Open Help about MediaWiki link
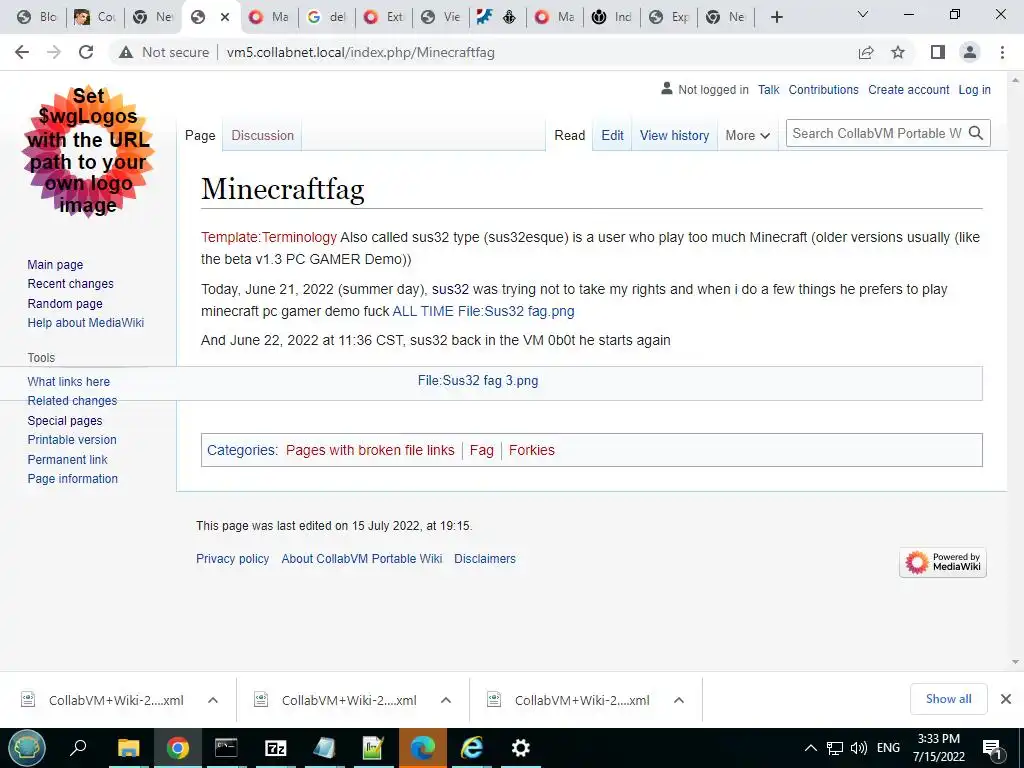Image resolution: width=1024 pixels, height=768 pixels. (86, 323)
